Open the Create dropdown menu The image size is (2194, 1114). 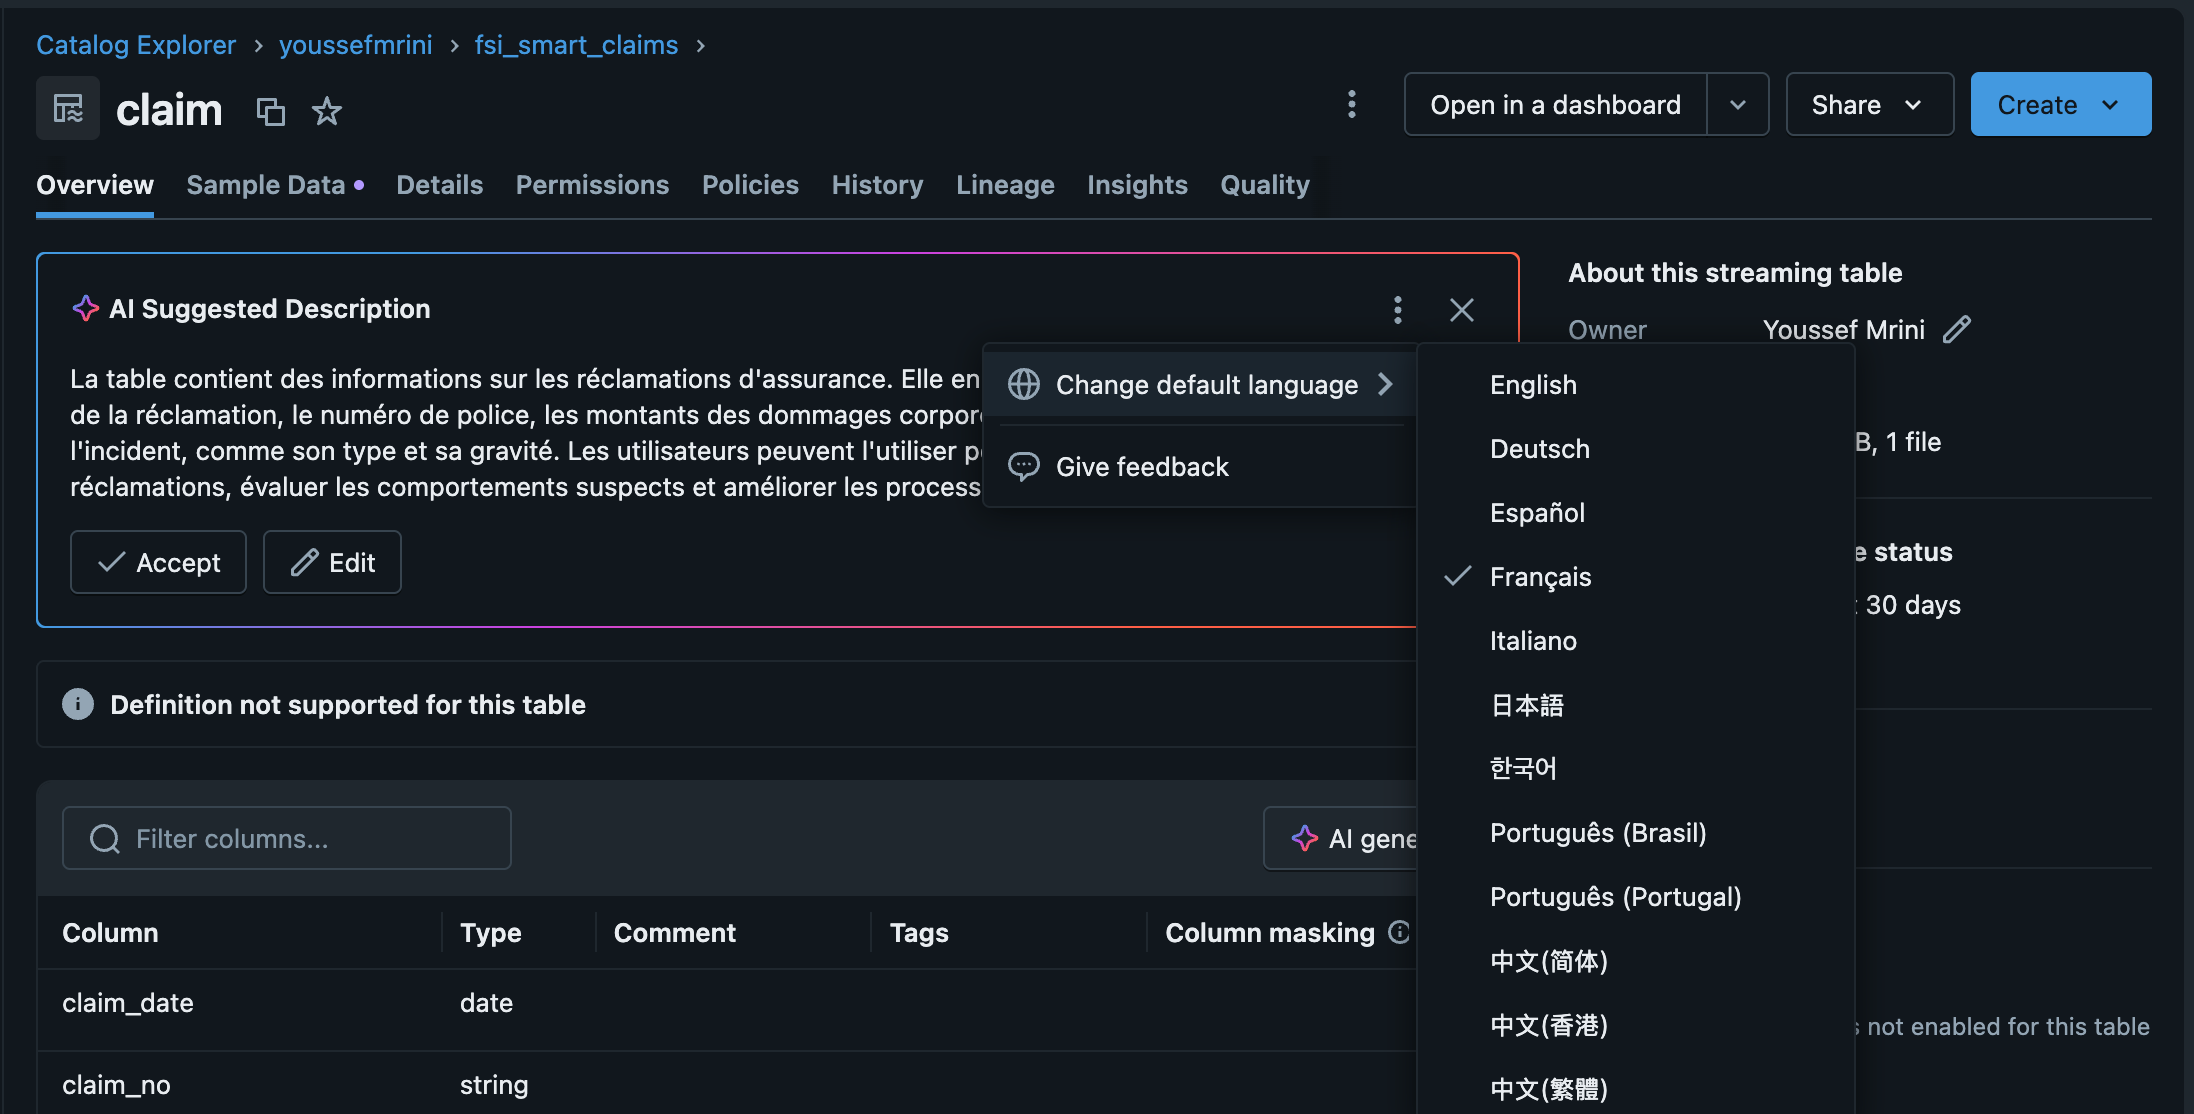point(2060,105)
